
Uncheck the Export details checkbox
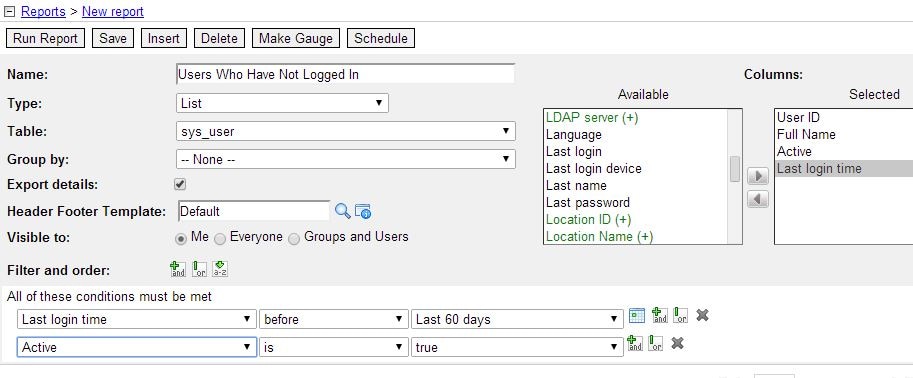(x=180, y=185)
